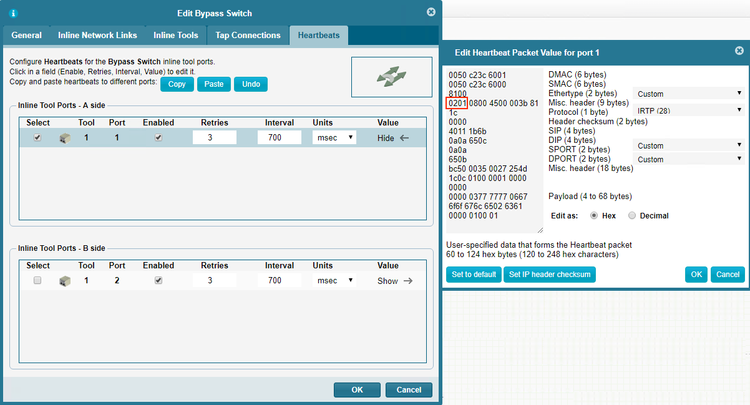Click the B side tool 1 device icon

pyautogui.click(x=65, y=281)
